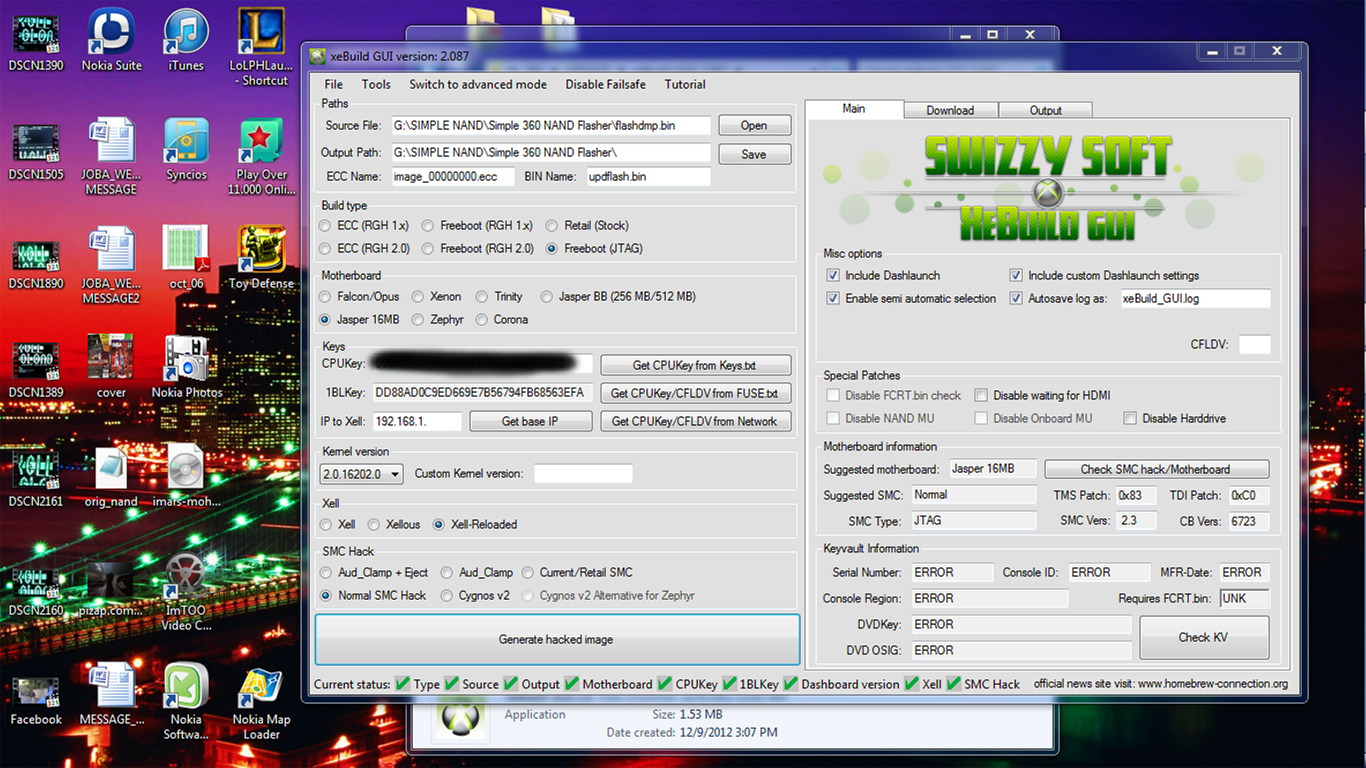
Task: Open the LoLPHLauncher shortcut icon
Action: (x=259, y=46)
